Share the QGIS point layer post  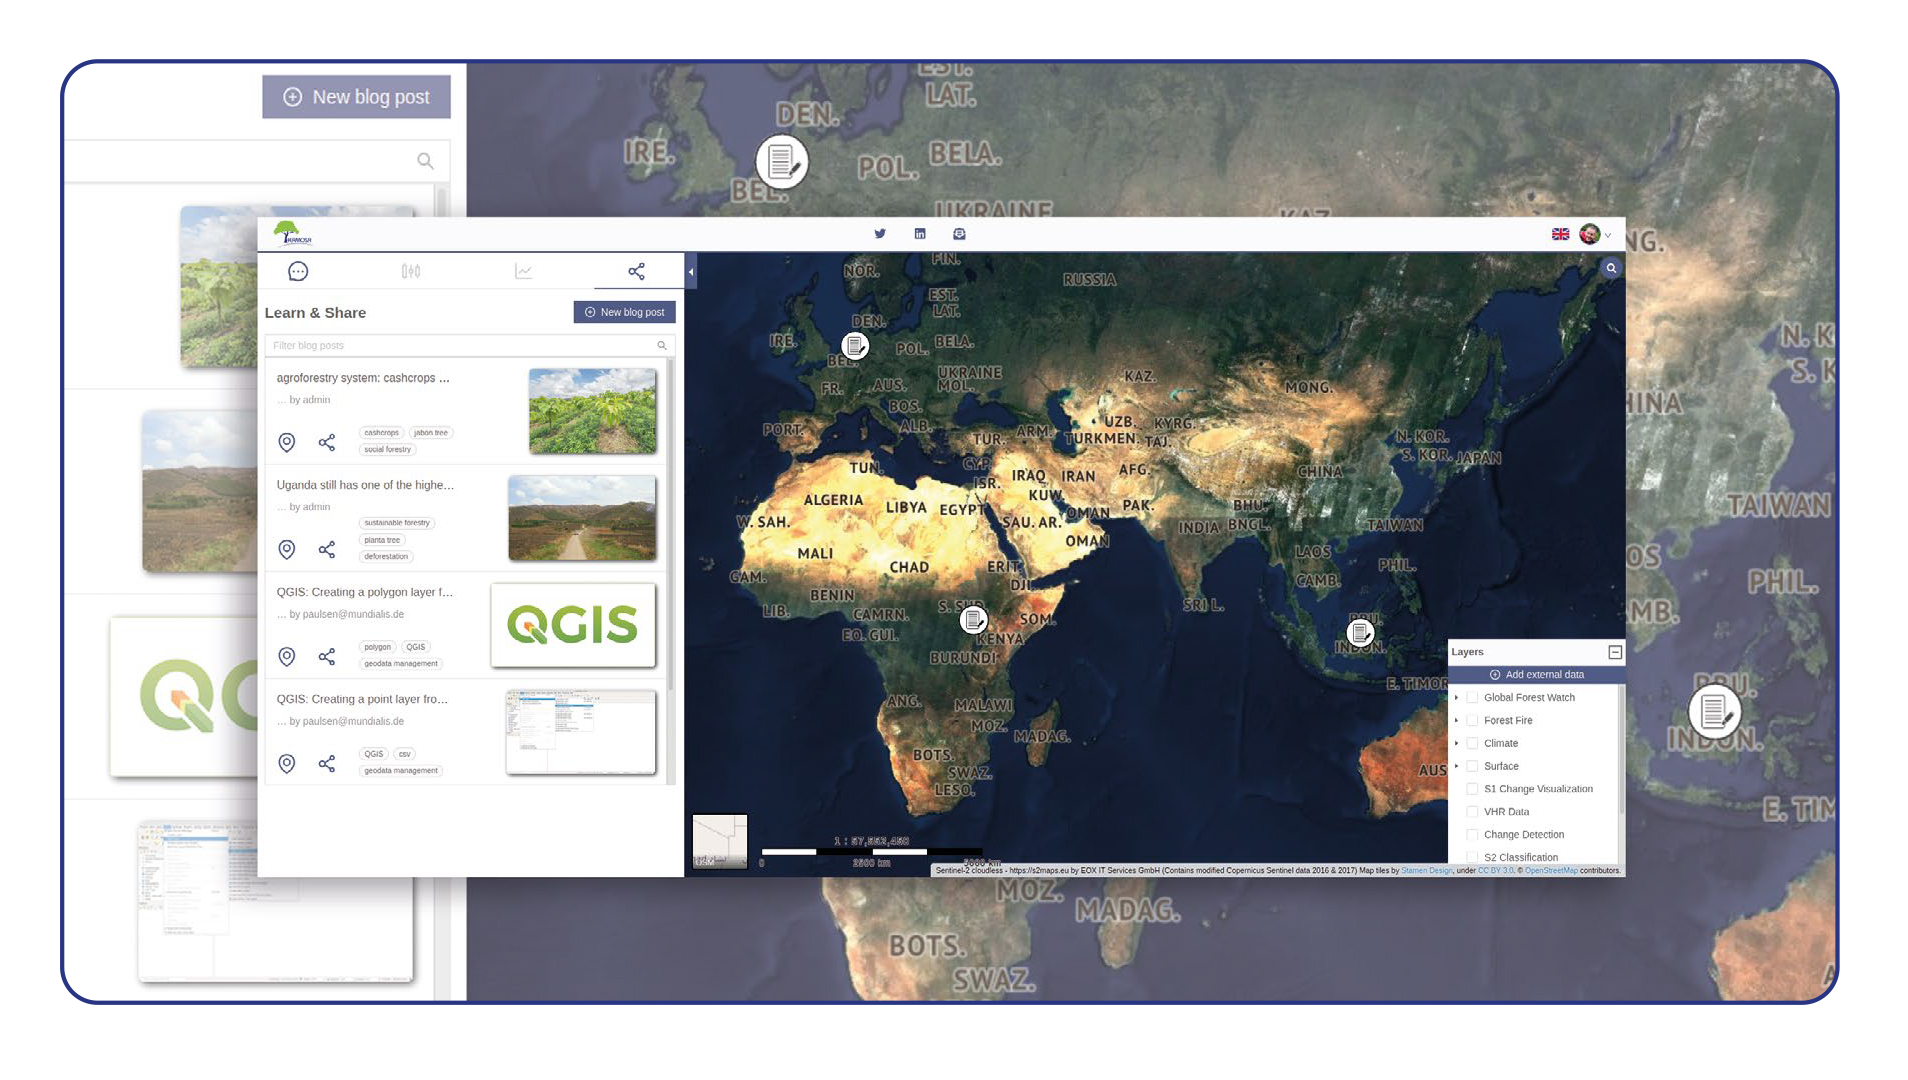(x=326, y=763)
